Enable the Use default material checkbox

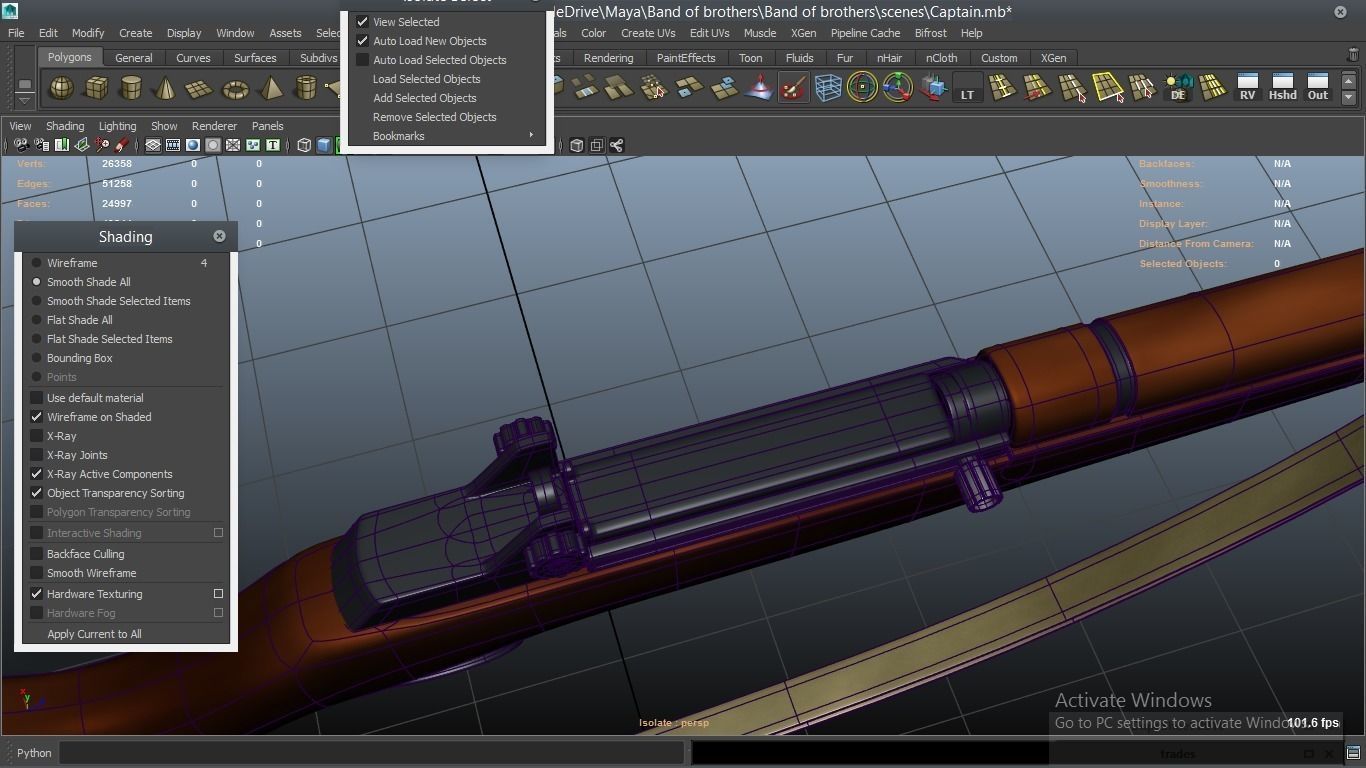click(37, 398)
